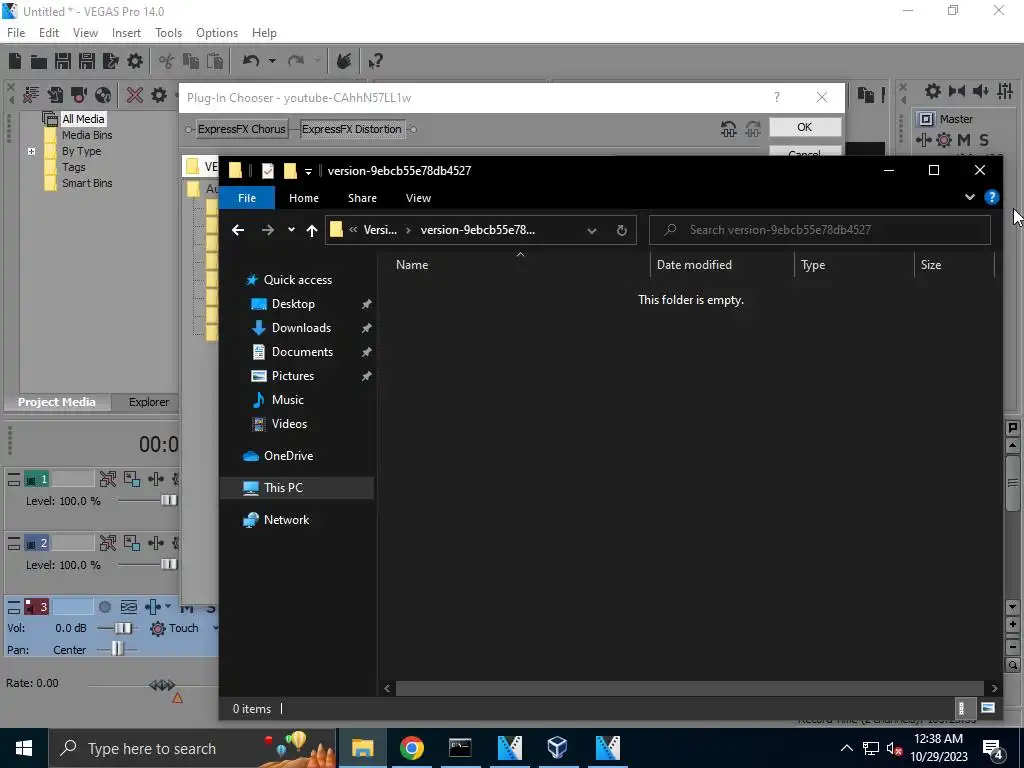Click the interactive tutorials hand icon

click(x=344, y=61)
